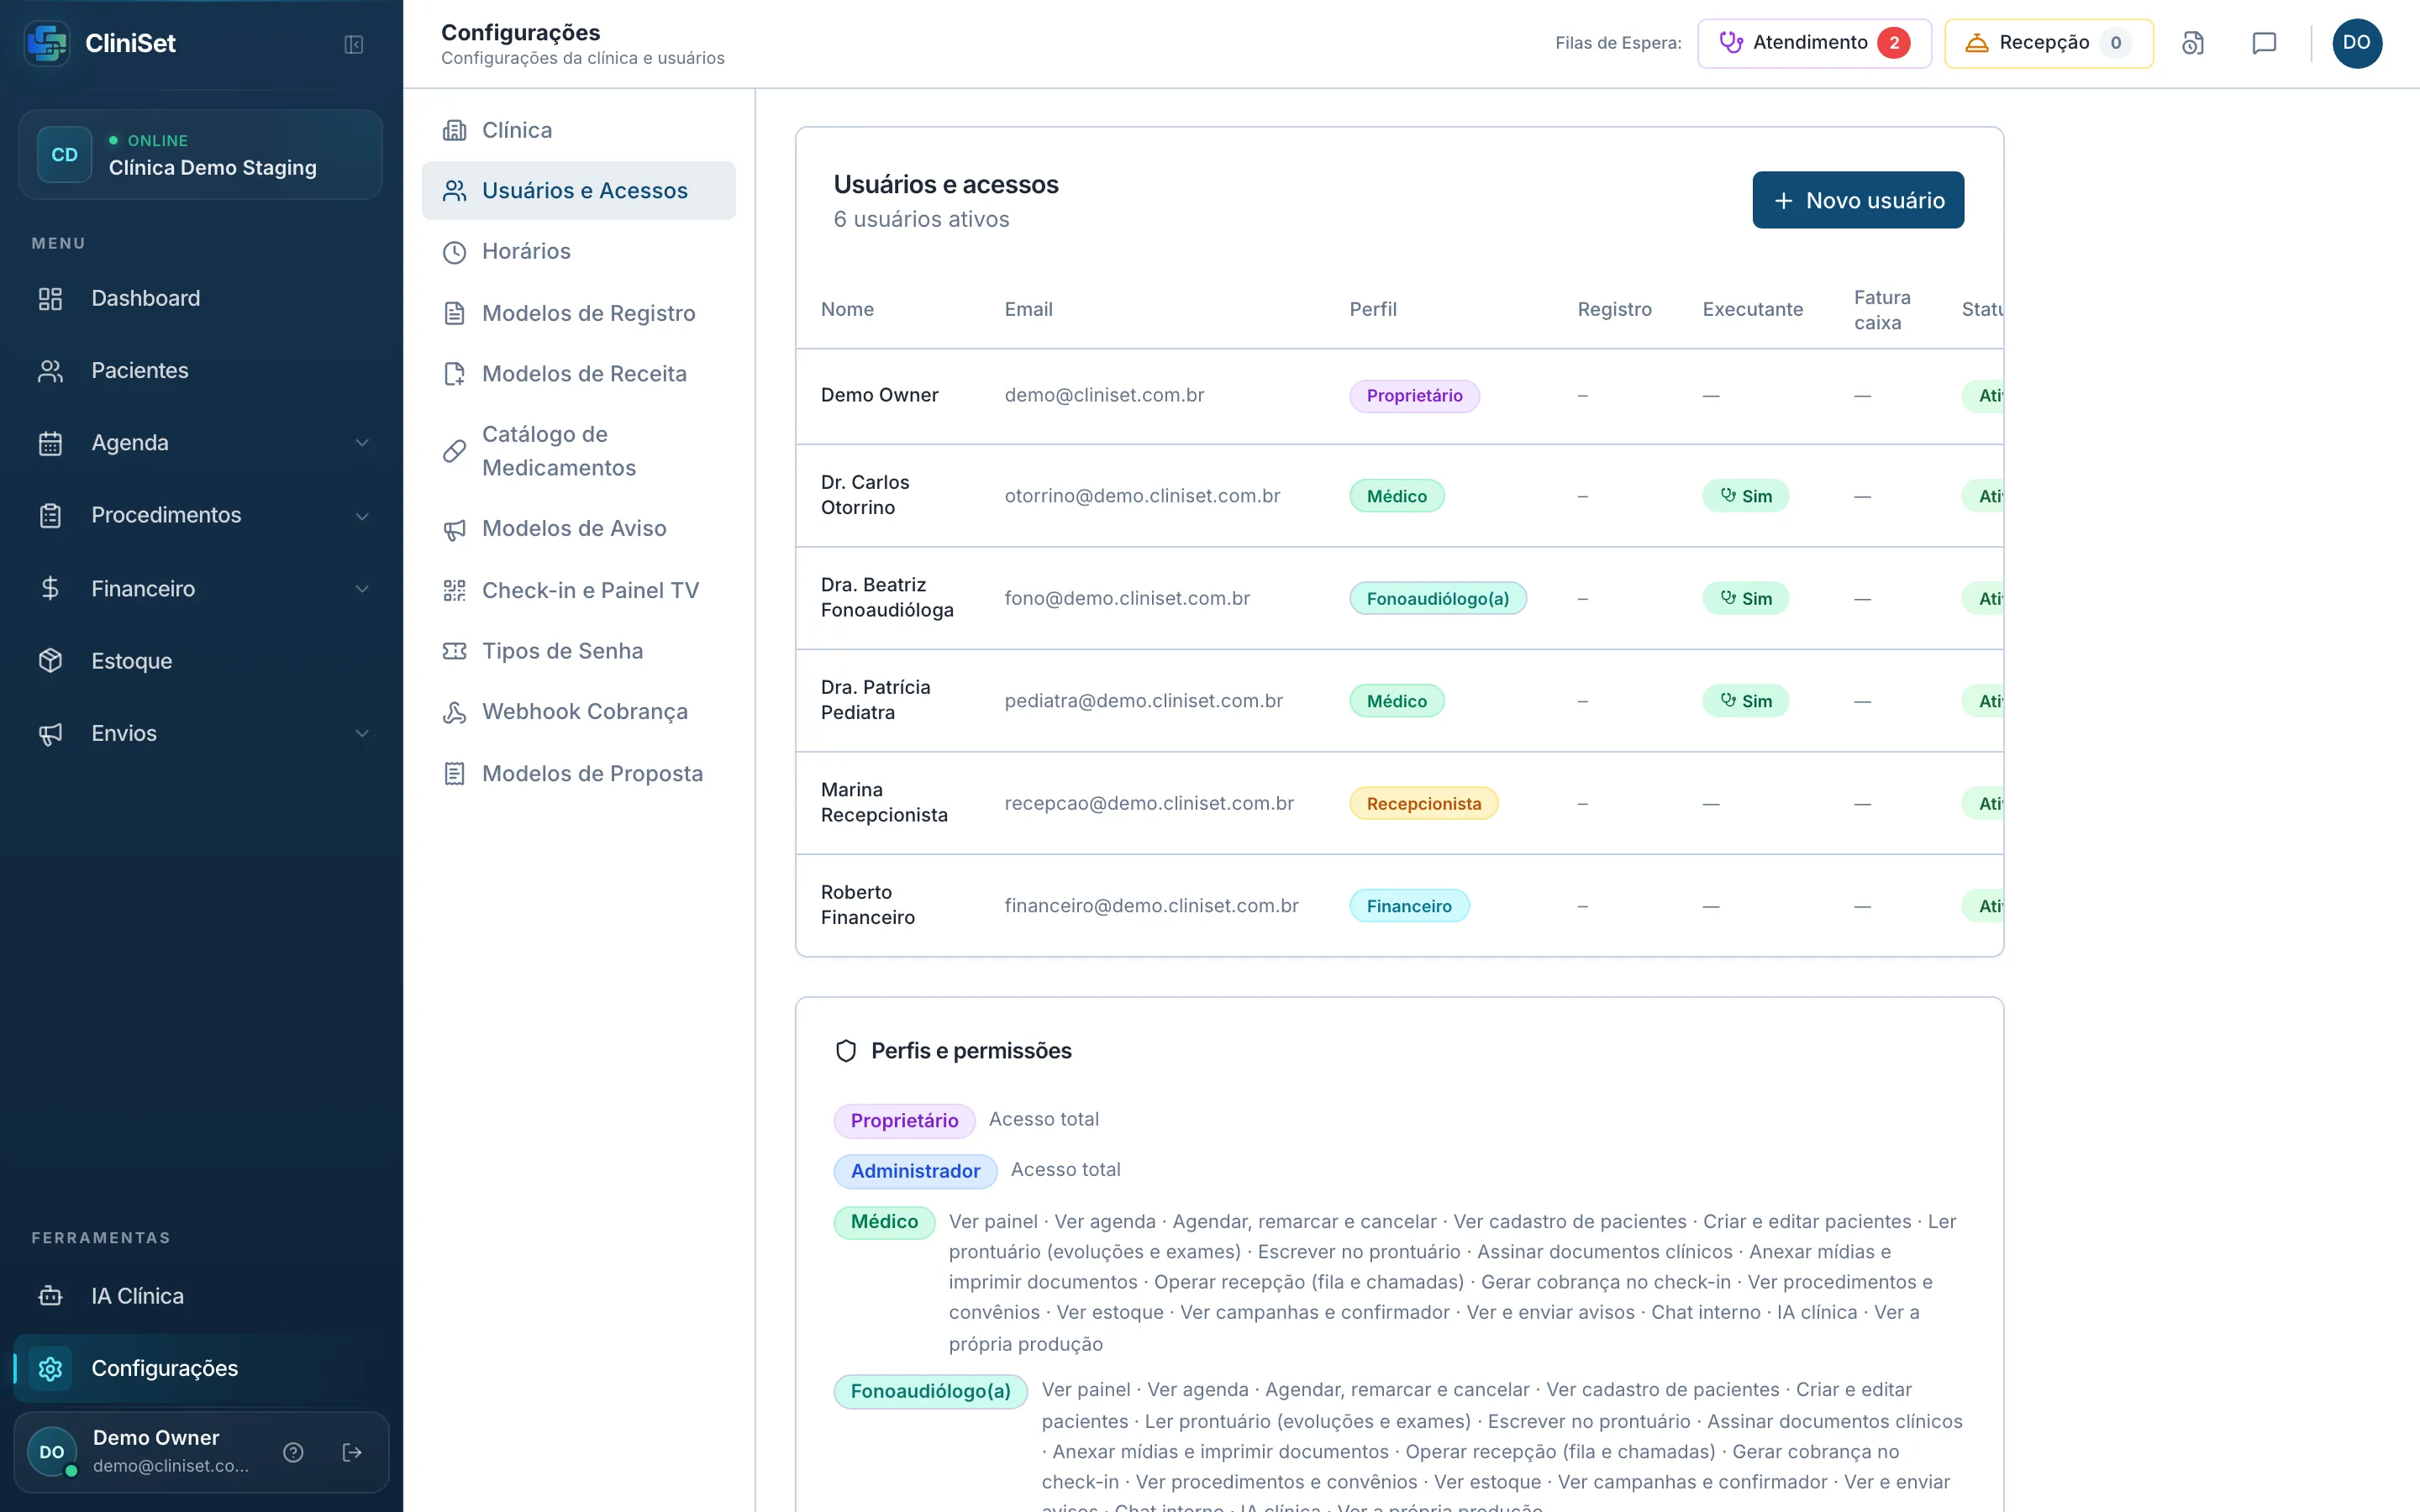Expand the Envios chevron
Screen dimensions: 2420x1512
(x=362, y=733)
